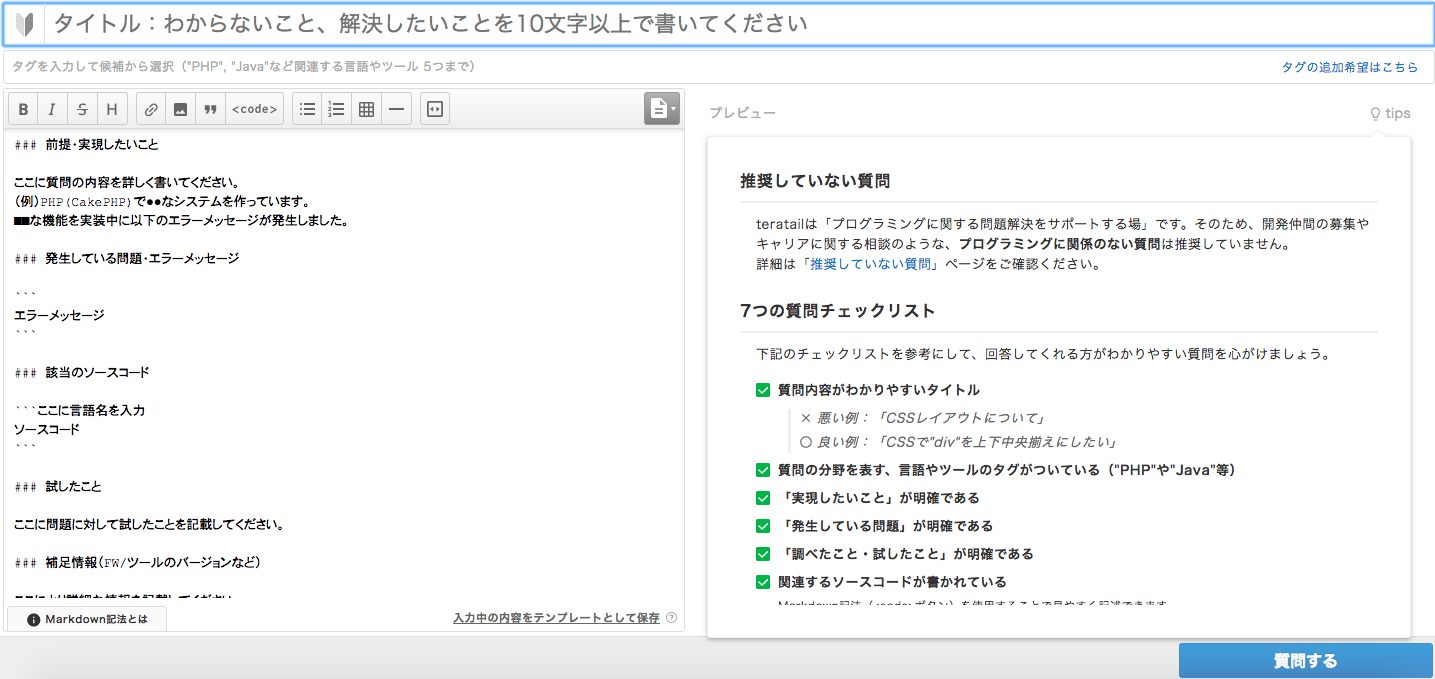Show the tips lightbulb link

[1390, 113]
